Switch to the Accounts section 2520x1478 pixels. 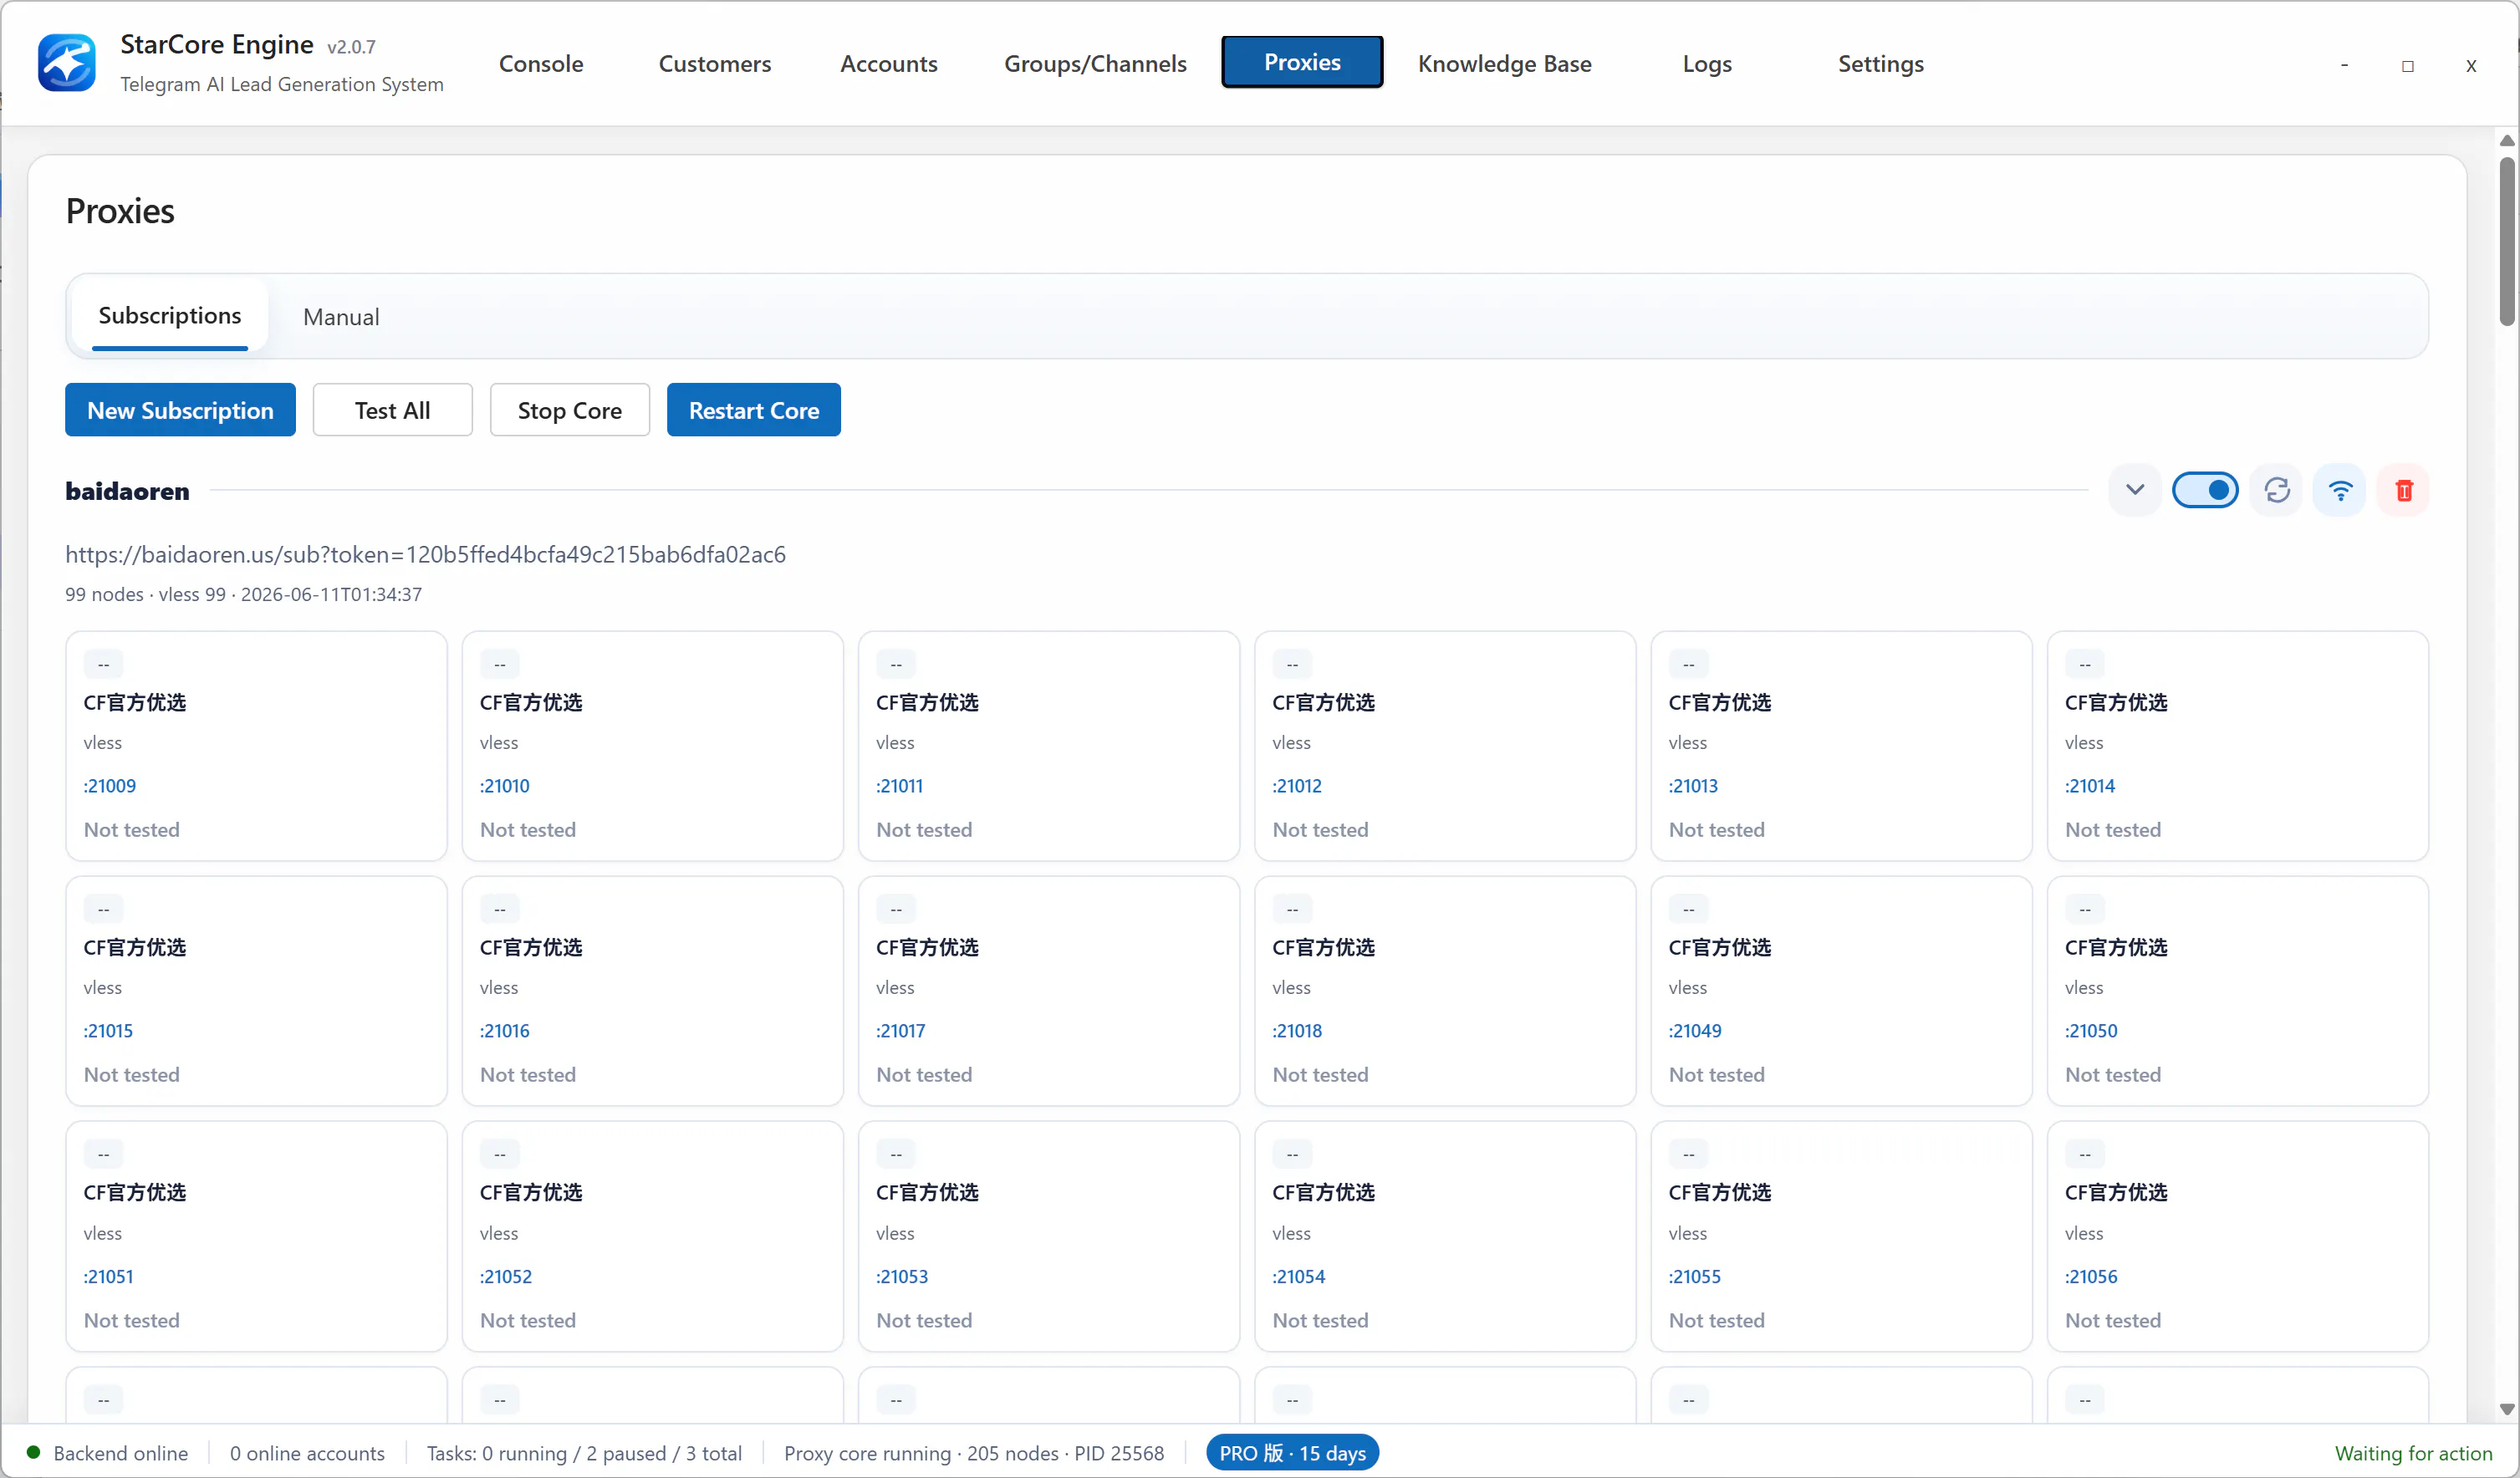(889, 63)
